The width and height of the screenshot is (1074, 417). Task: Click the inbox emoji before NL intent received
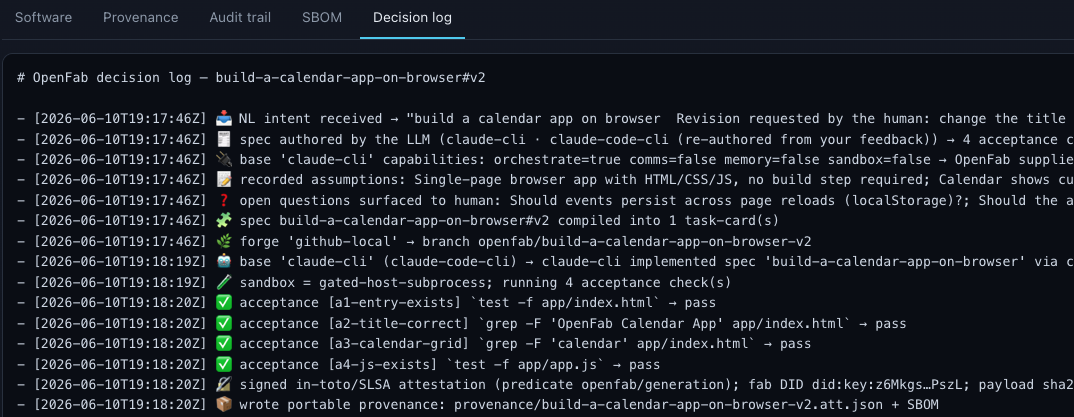(223, 118)
